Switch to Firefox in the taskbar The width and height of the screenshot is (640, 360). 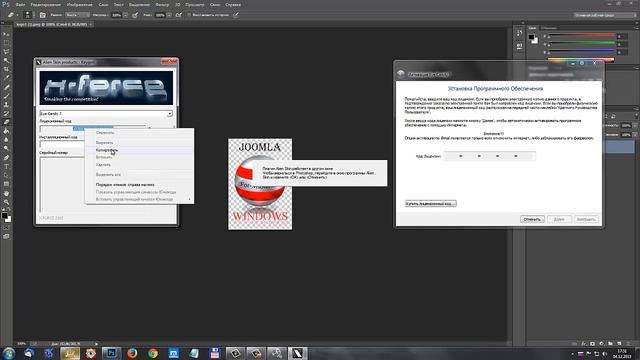click(132, 353)
